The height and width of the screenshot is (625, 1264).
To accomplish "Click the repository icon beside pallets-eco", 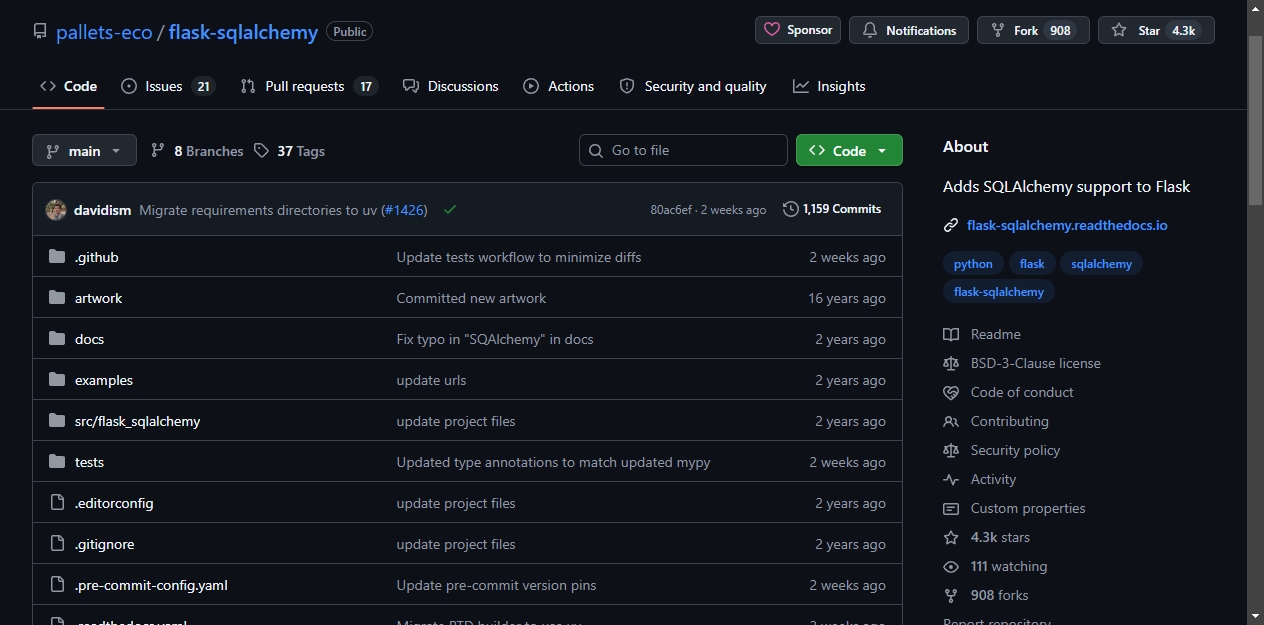I will [40, 31].
